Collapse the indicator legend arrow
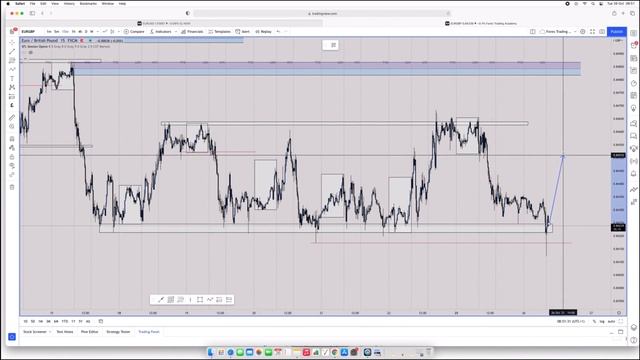Viewport: 640px width, 360px height. tap(26, 58)
